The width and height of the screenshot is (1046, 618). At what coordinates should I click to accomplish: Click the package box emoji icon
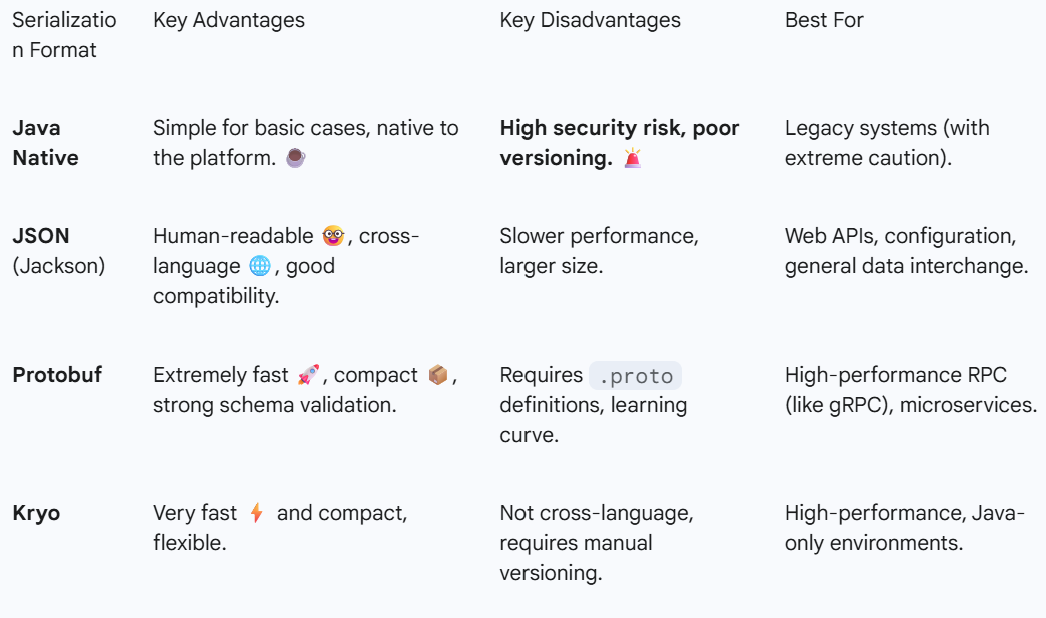point(437,375)
